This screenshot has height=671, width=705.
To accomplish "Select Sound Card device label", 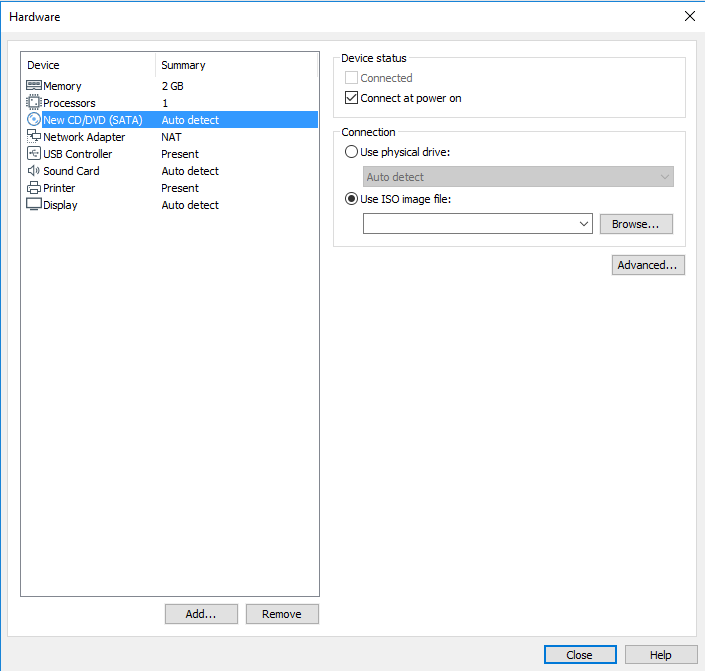I will point(71,171).
